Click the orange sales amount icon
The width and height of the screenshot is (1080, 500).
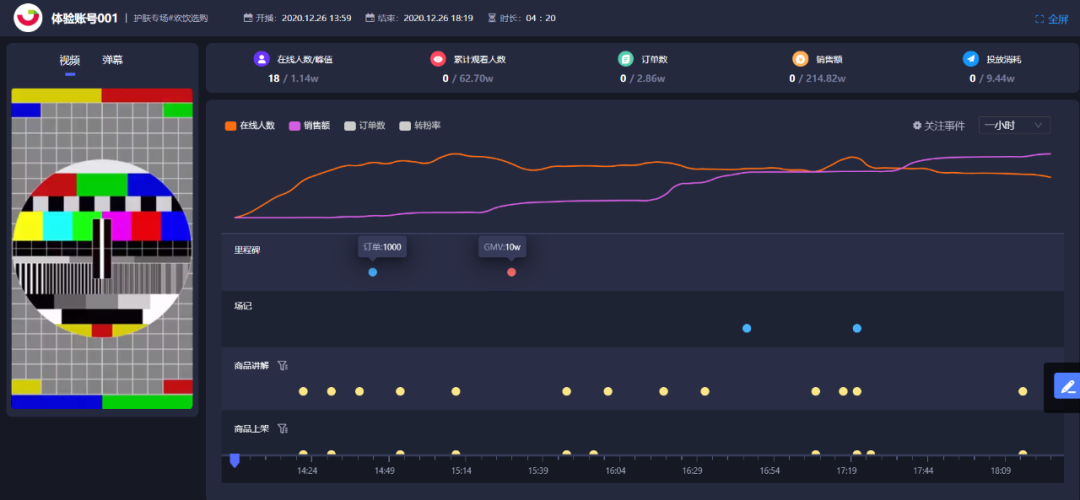coord(800,59)
